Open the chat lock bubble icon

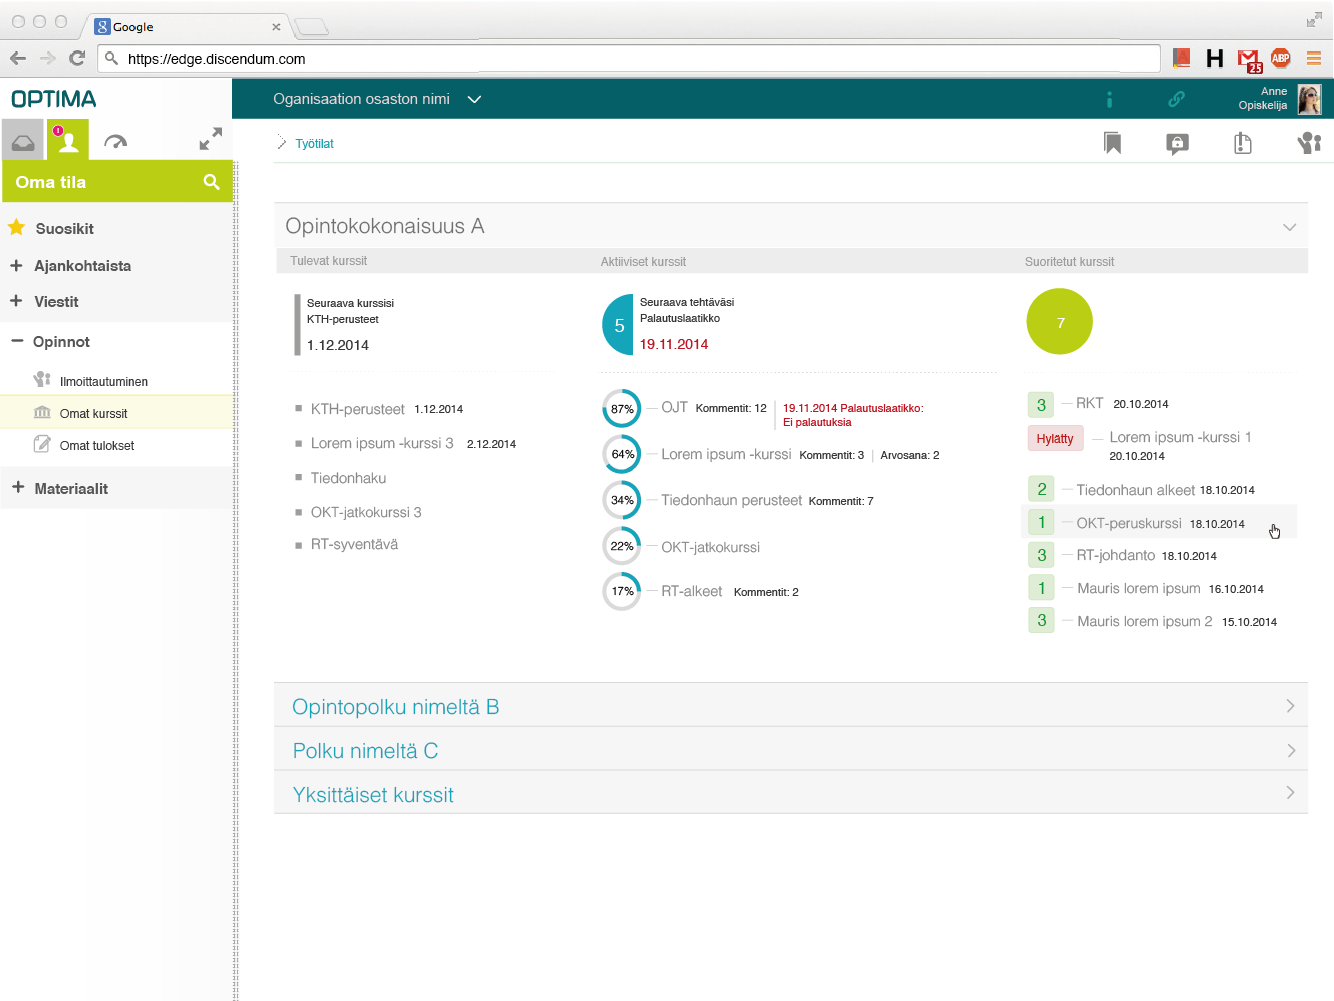coord(1178,144)
